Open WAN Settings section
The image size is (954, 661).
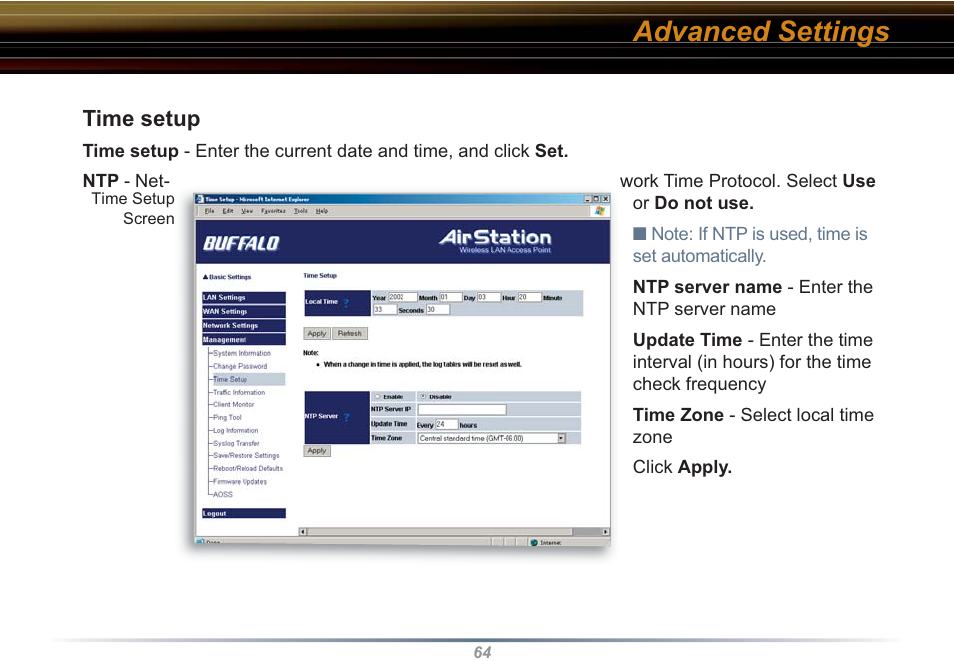(243, 312)
